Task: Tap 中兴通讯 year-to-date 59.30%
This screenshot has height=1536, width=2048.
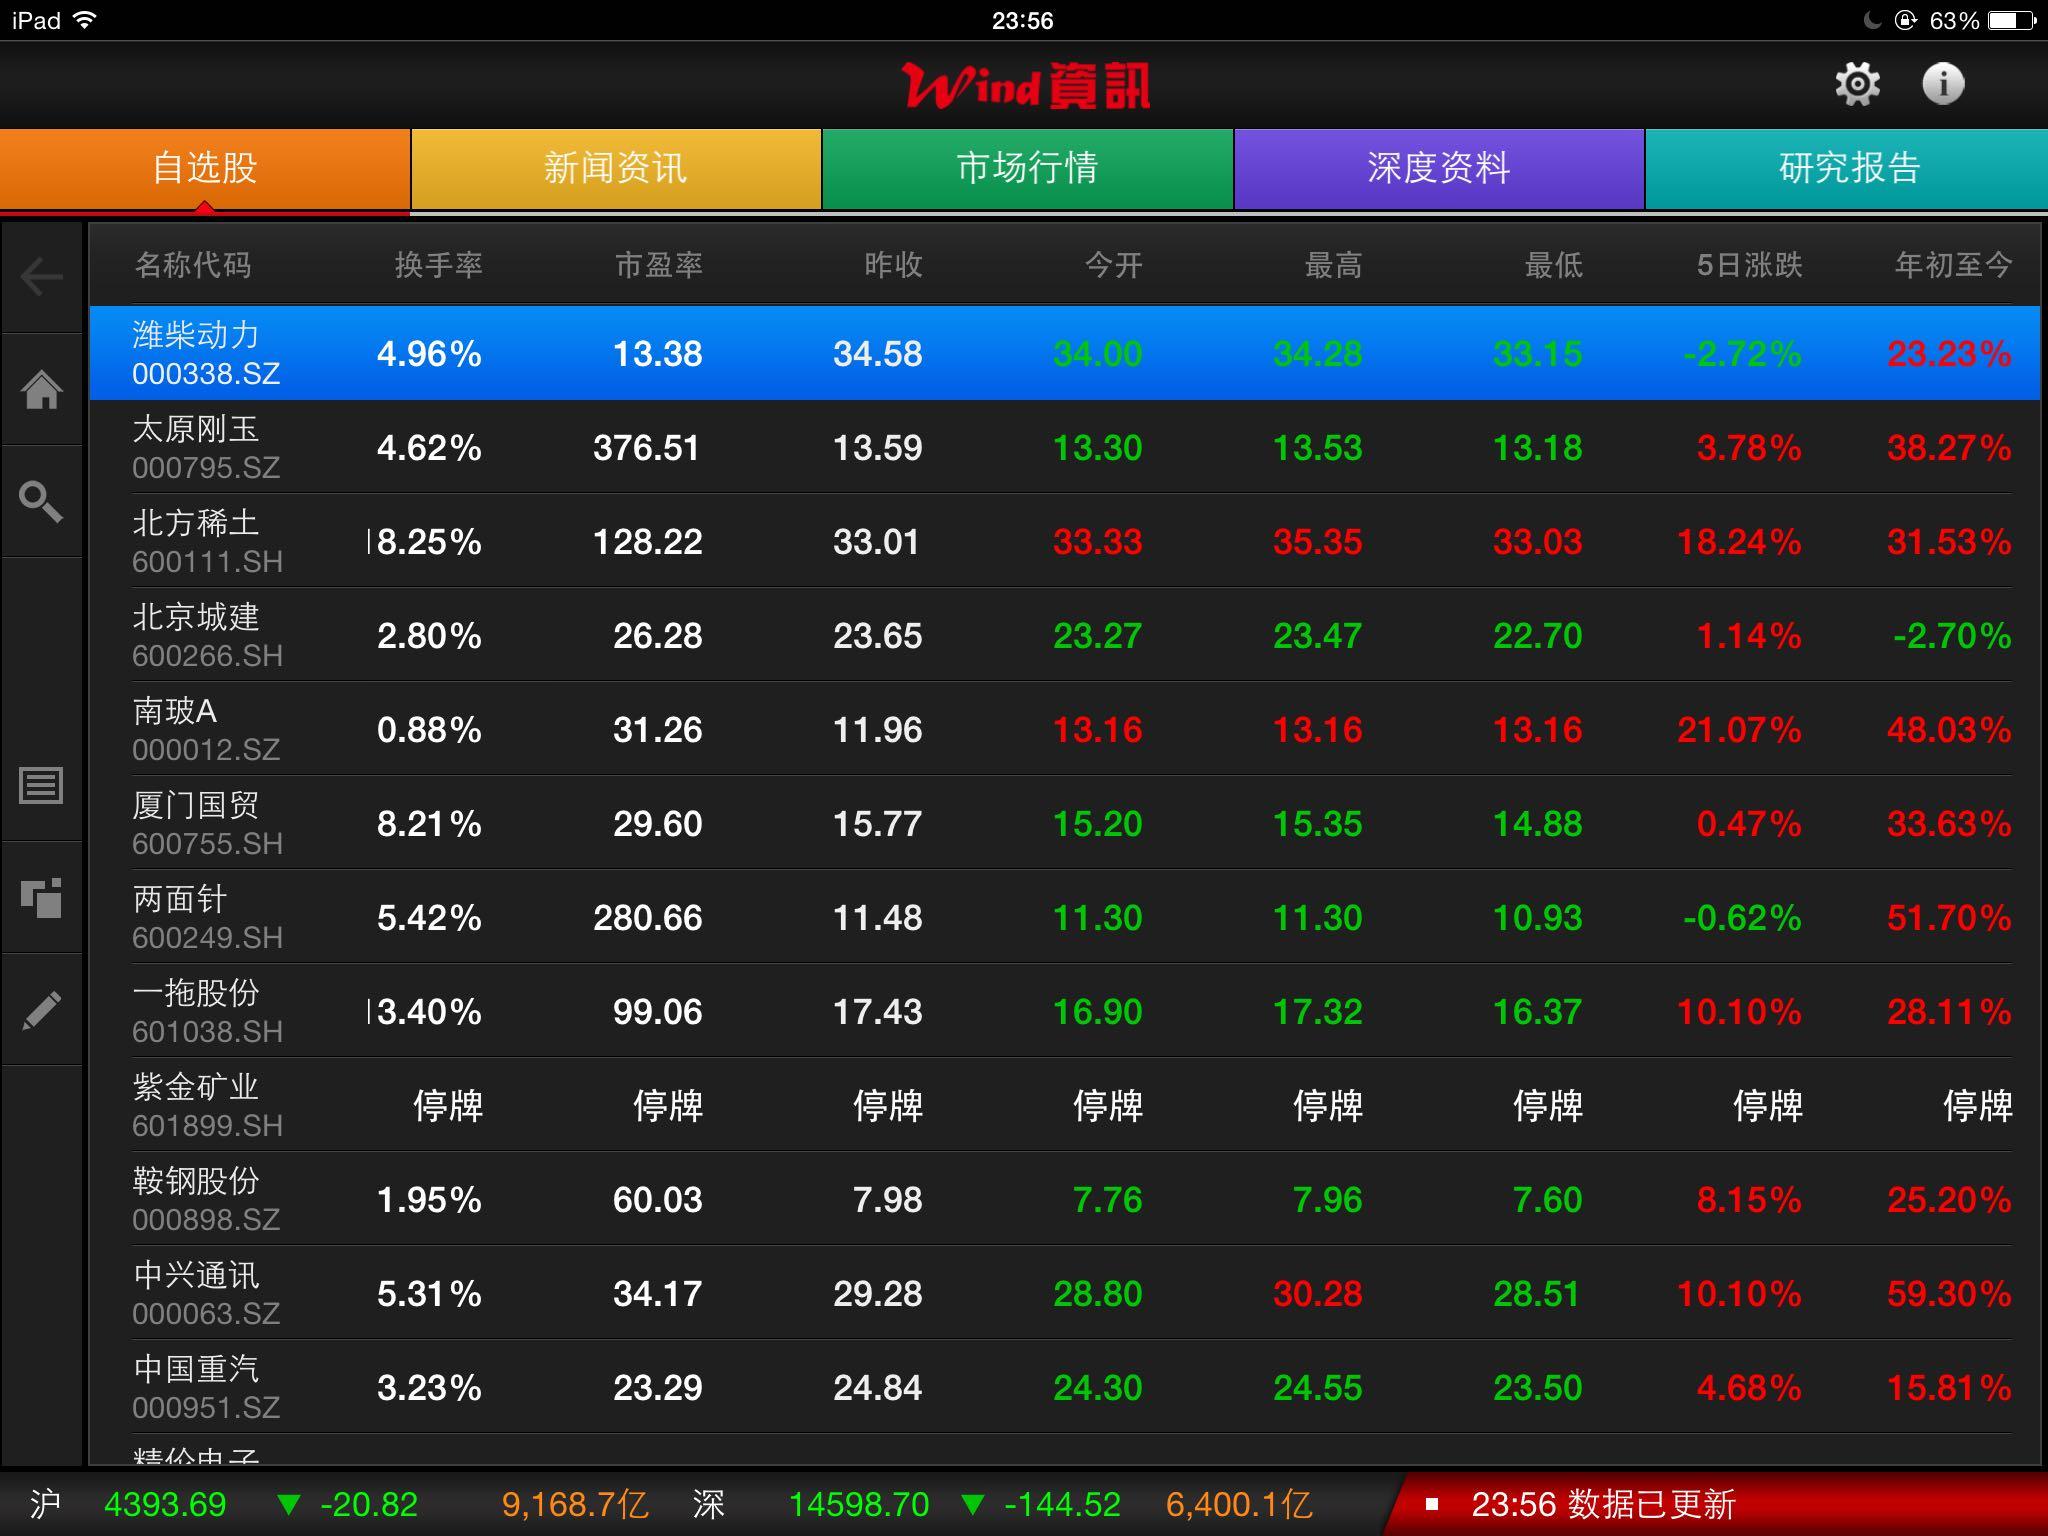Action: coord(1949,1294)
